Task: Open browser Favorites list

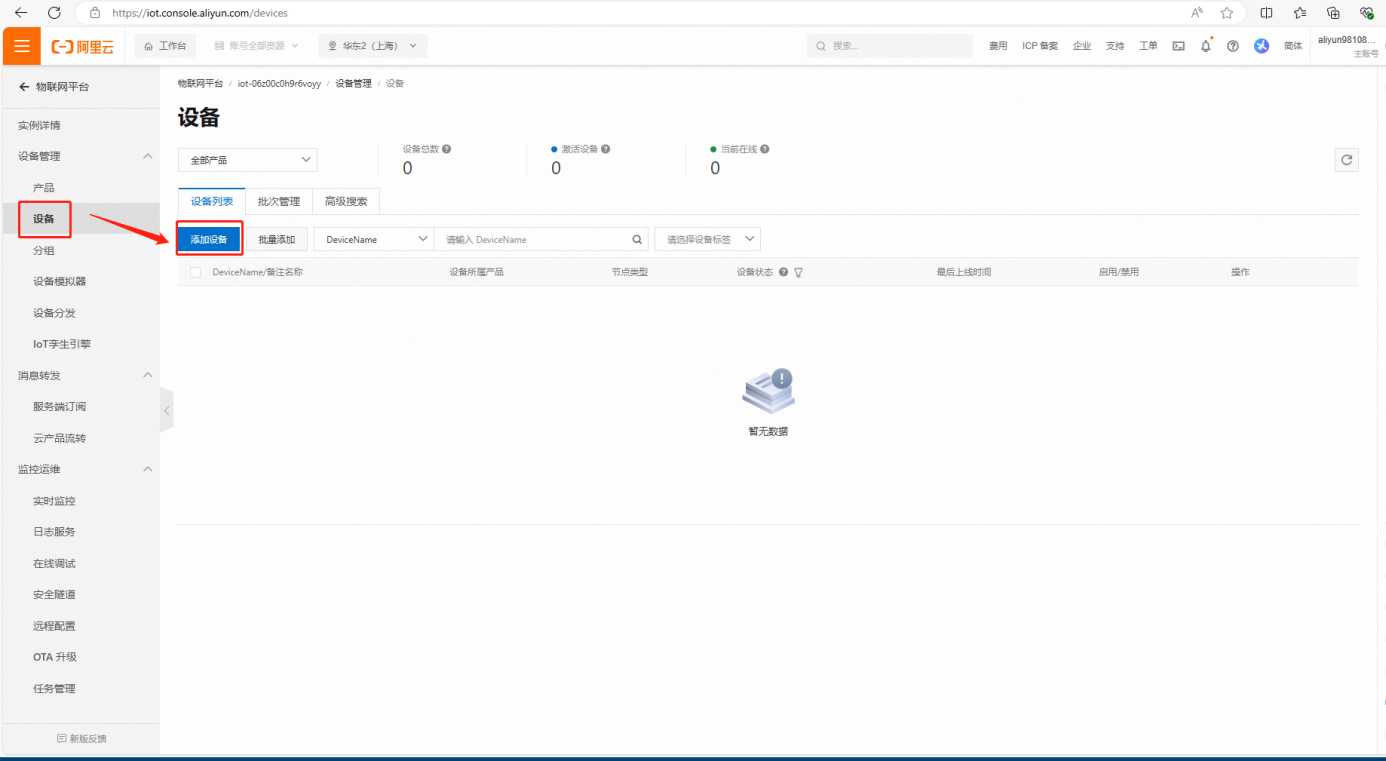Action: pyautogui.click(x=1300, y=13)
